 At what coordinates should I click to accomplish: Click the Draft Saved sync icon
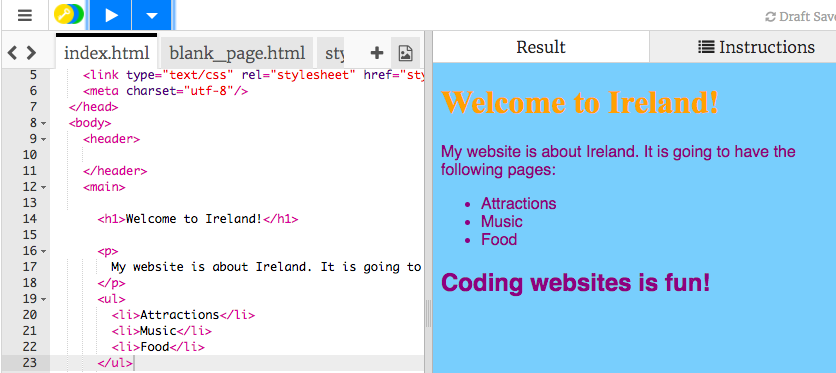coord(770,17)
